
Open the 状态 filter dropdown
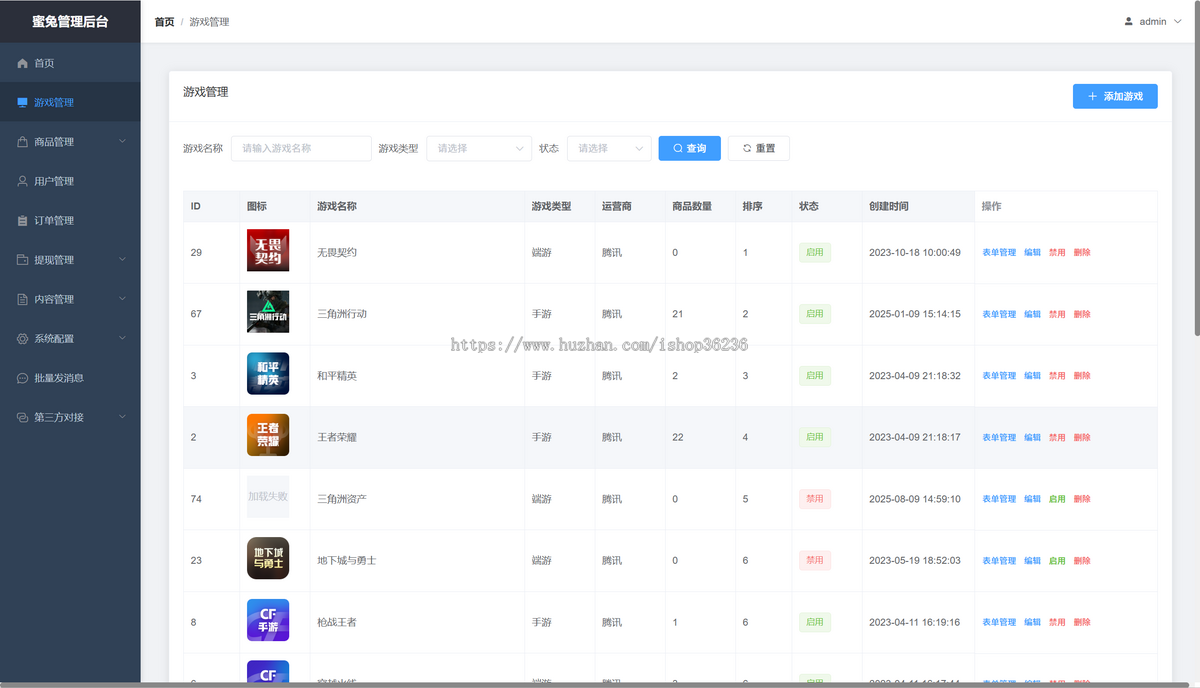pos(609,148)
